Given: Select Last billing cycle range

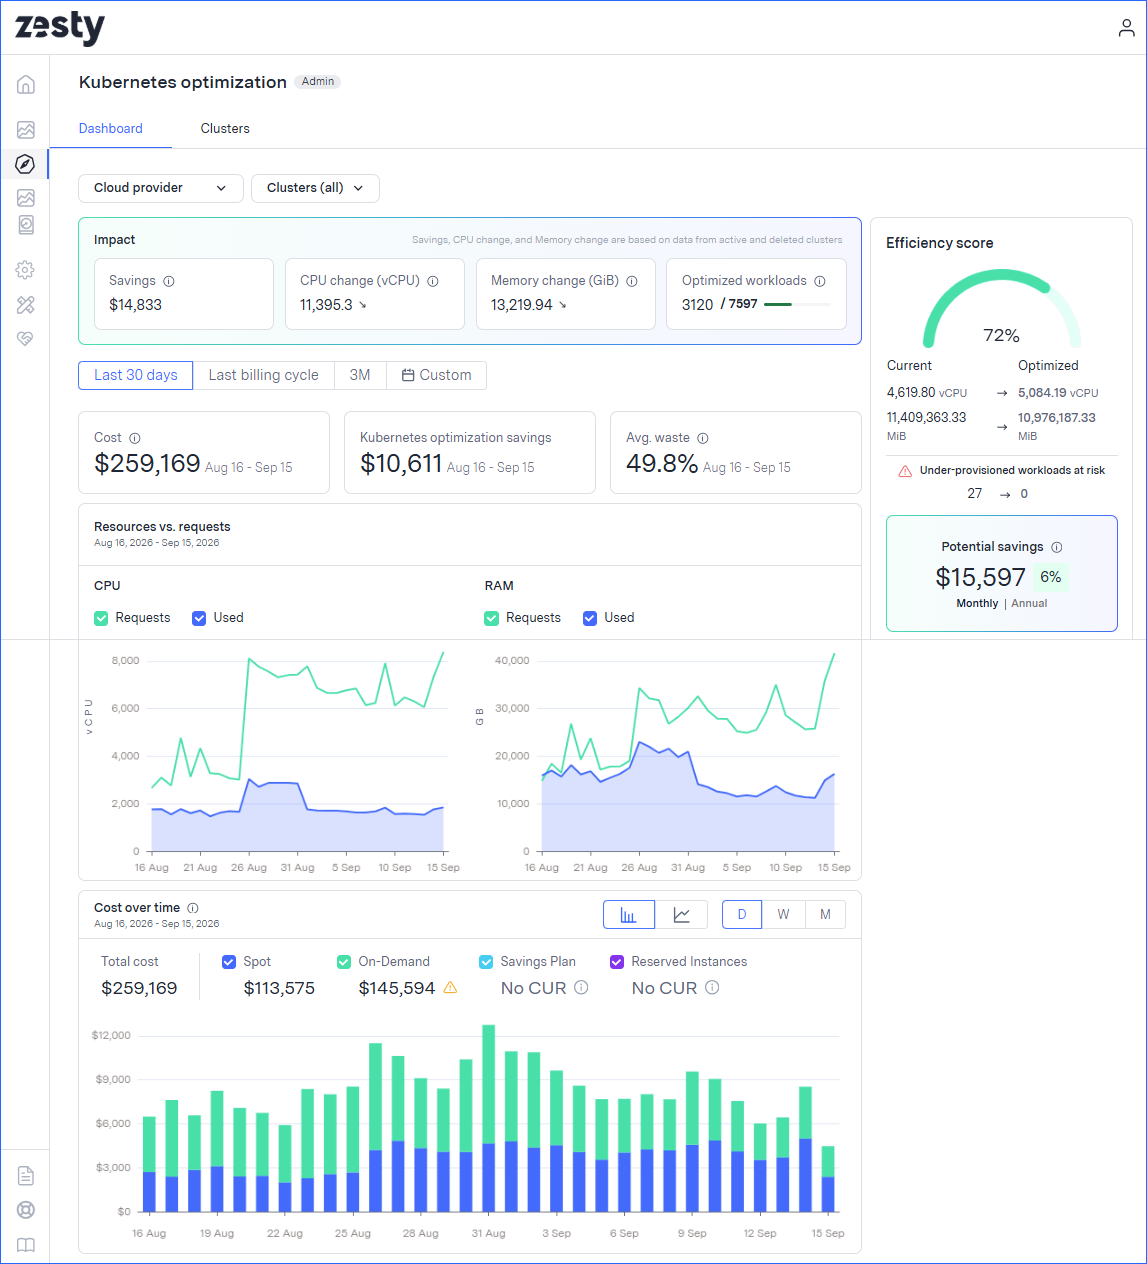Looking at the screenshot, I should coord(264,375).
